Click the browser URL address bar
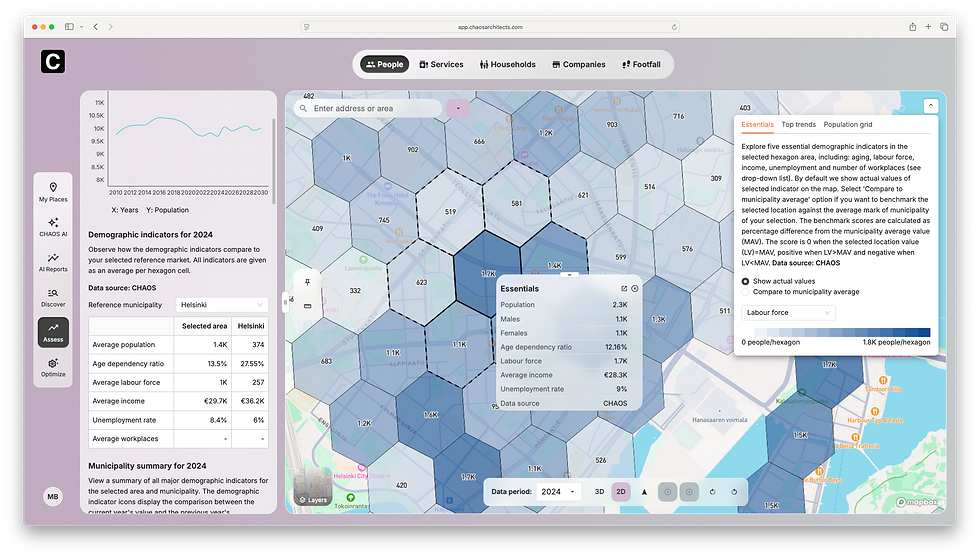 point(490,27)
